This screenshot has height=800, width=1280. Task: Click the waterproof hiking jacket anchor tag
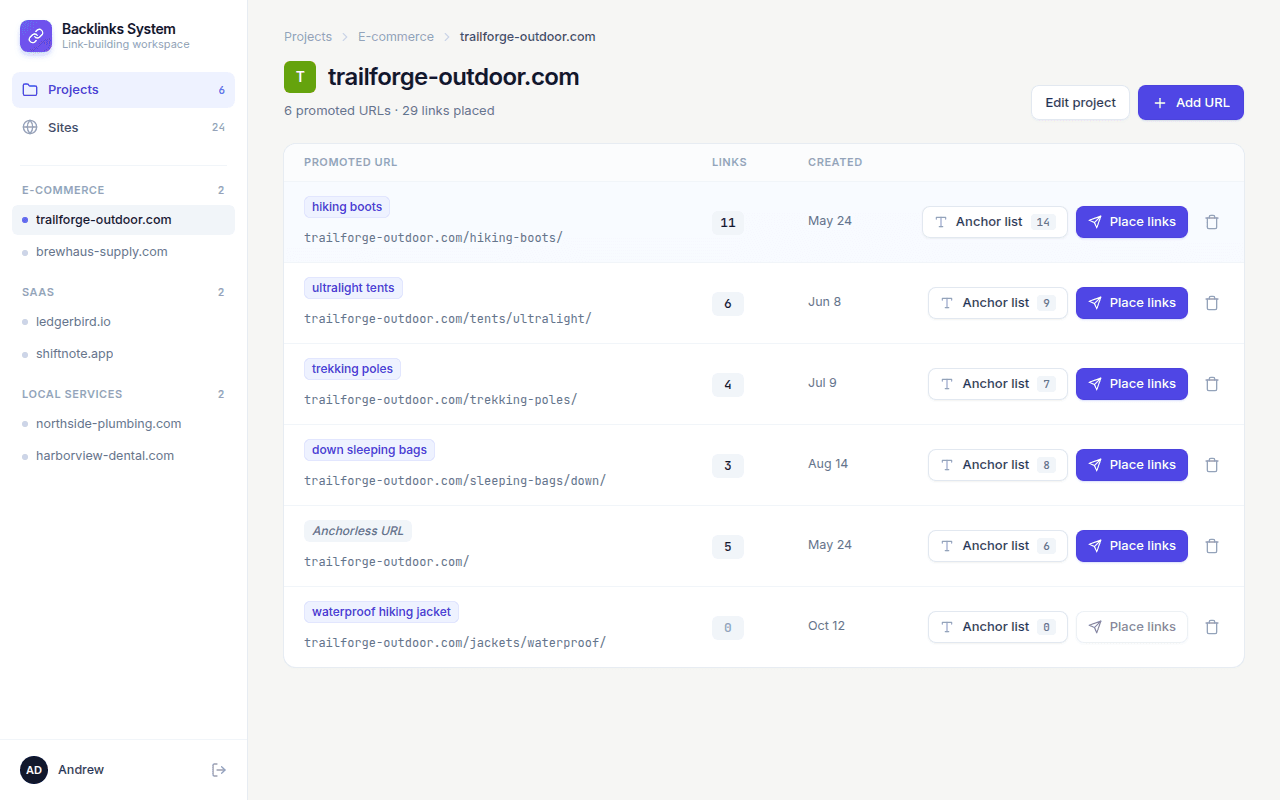point(381,612)
